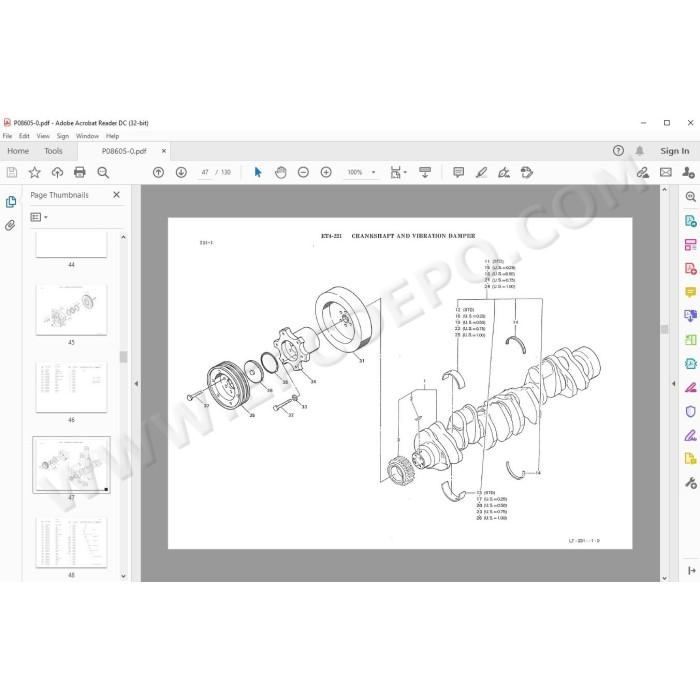Open the Attachments paperclip panel
Screen dimensions: 700x700
[10, 225]
